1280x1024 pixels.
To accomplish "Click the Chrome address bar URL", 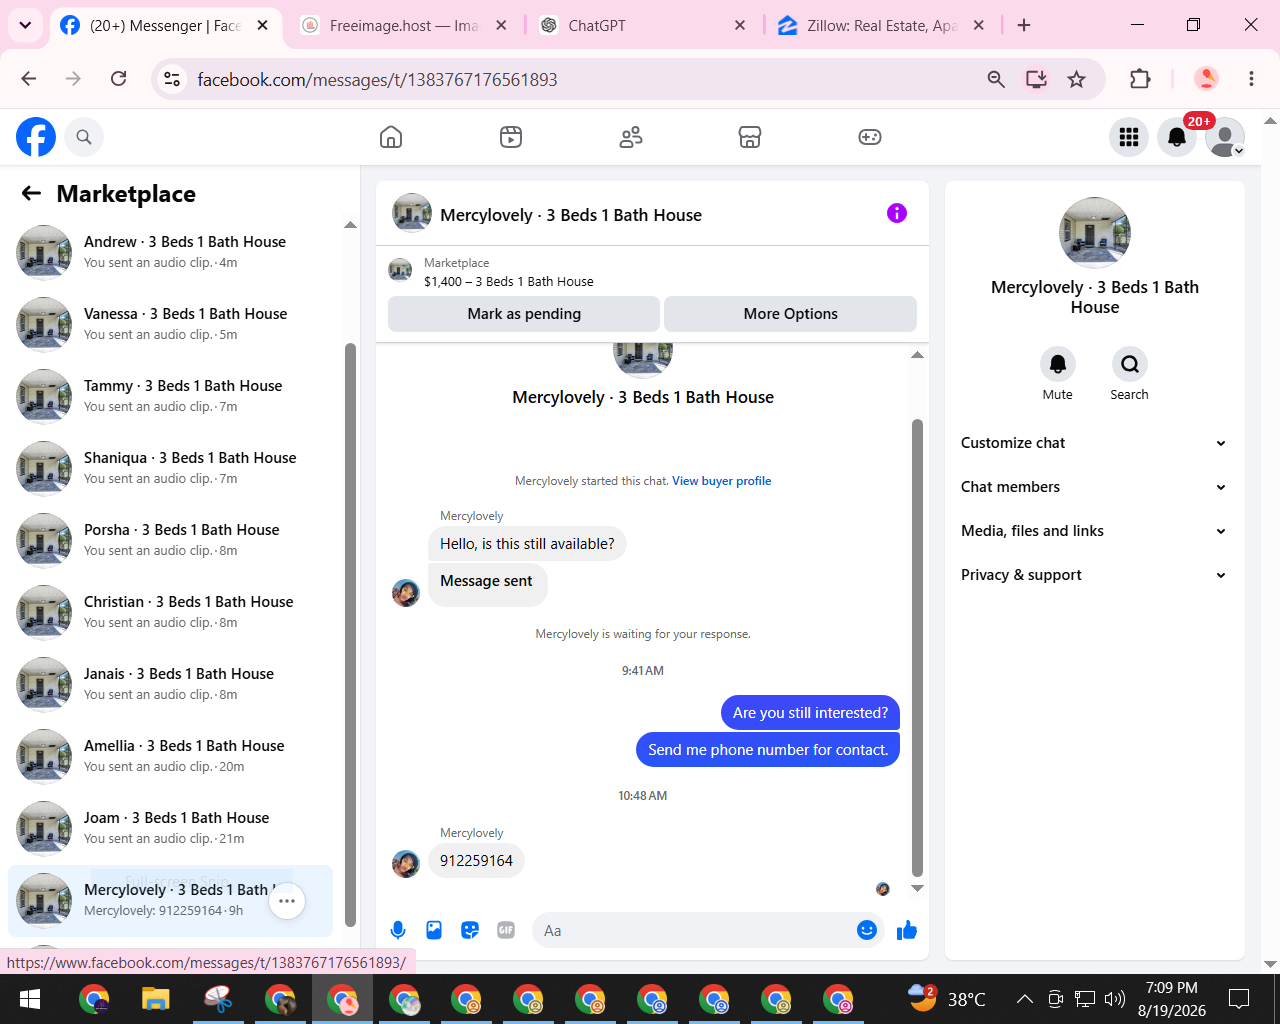I will (378, 80).
